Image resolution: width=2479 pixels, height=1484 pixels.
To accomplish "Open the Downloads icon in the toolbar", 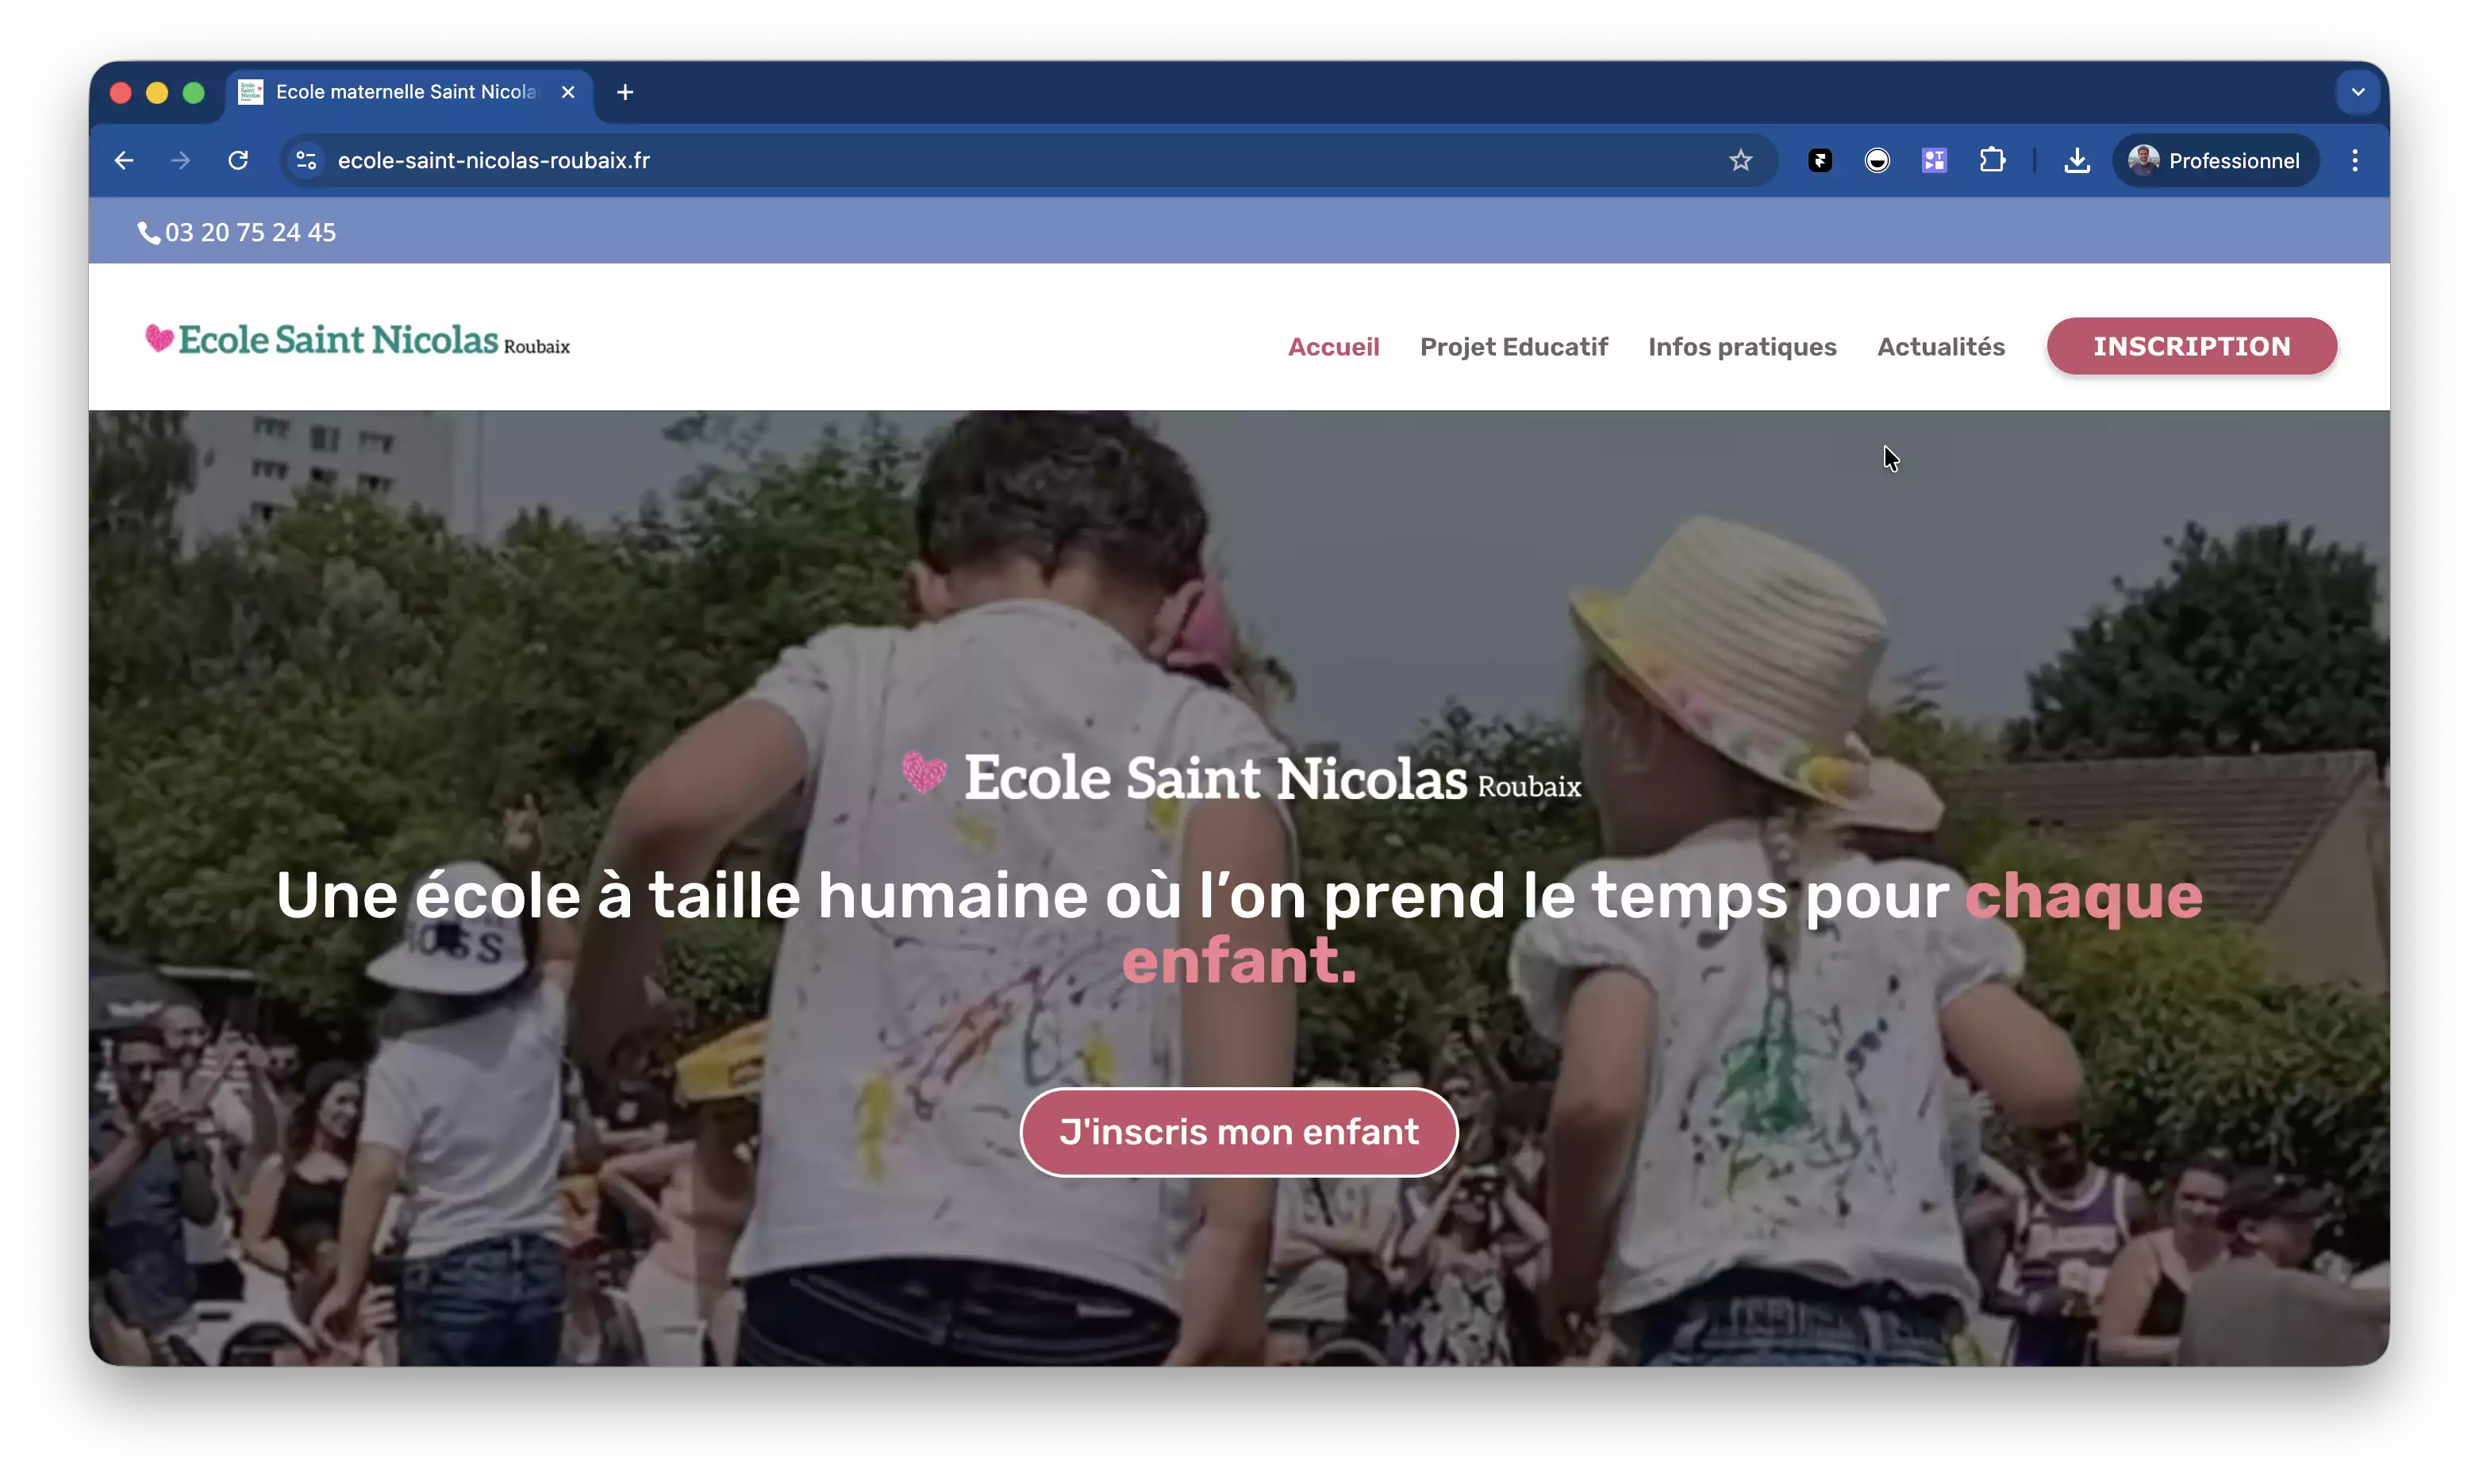I will 2077,160.
